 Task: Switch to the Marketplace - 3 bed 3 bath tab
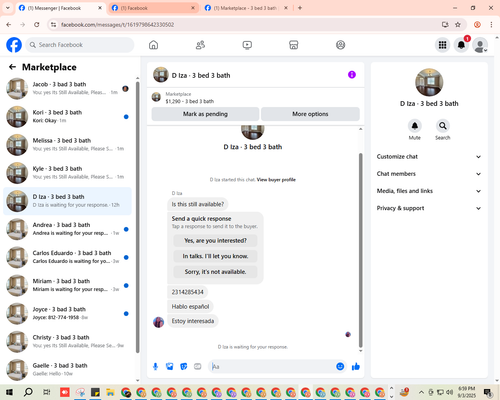246,8
